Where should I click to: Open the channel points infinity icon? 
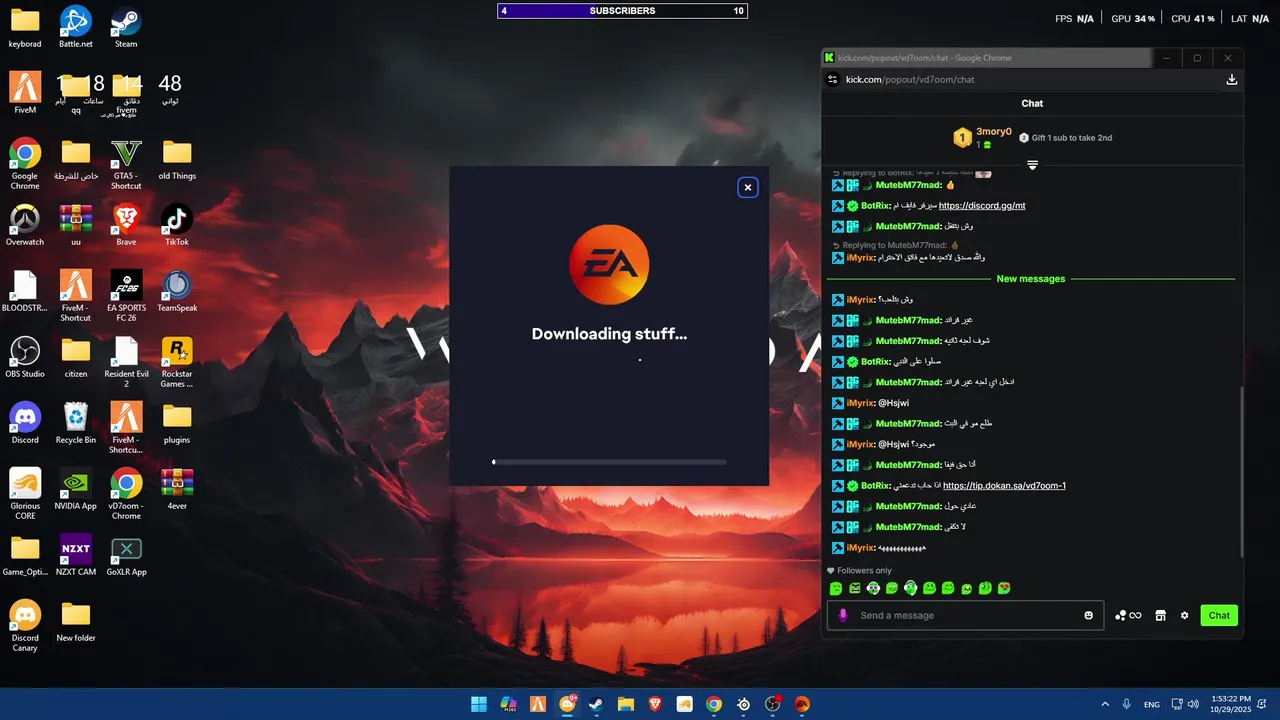[x=1128, y=615]
